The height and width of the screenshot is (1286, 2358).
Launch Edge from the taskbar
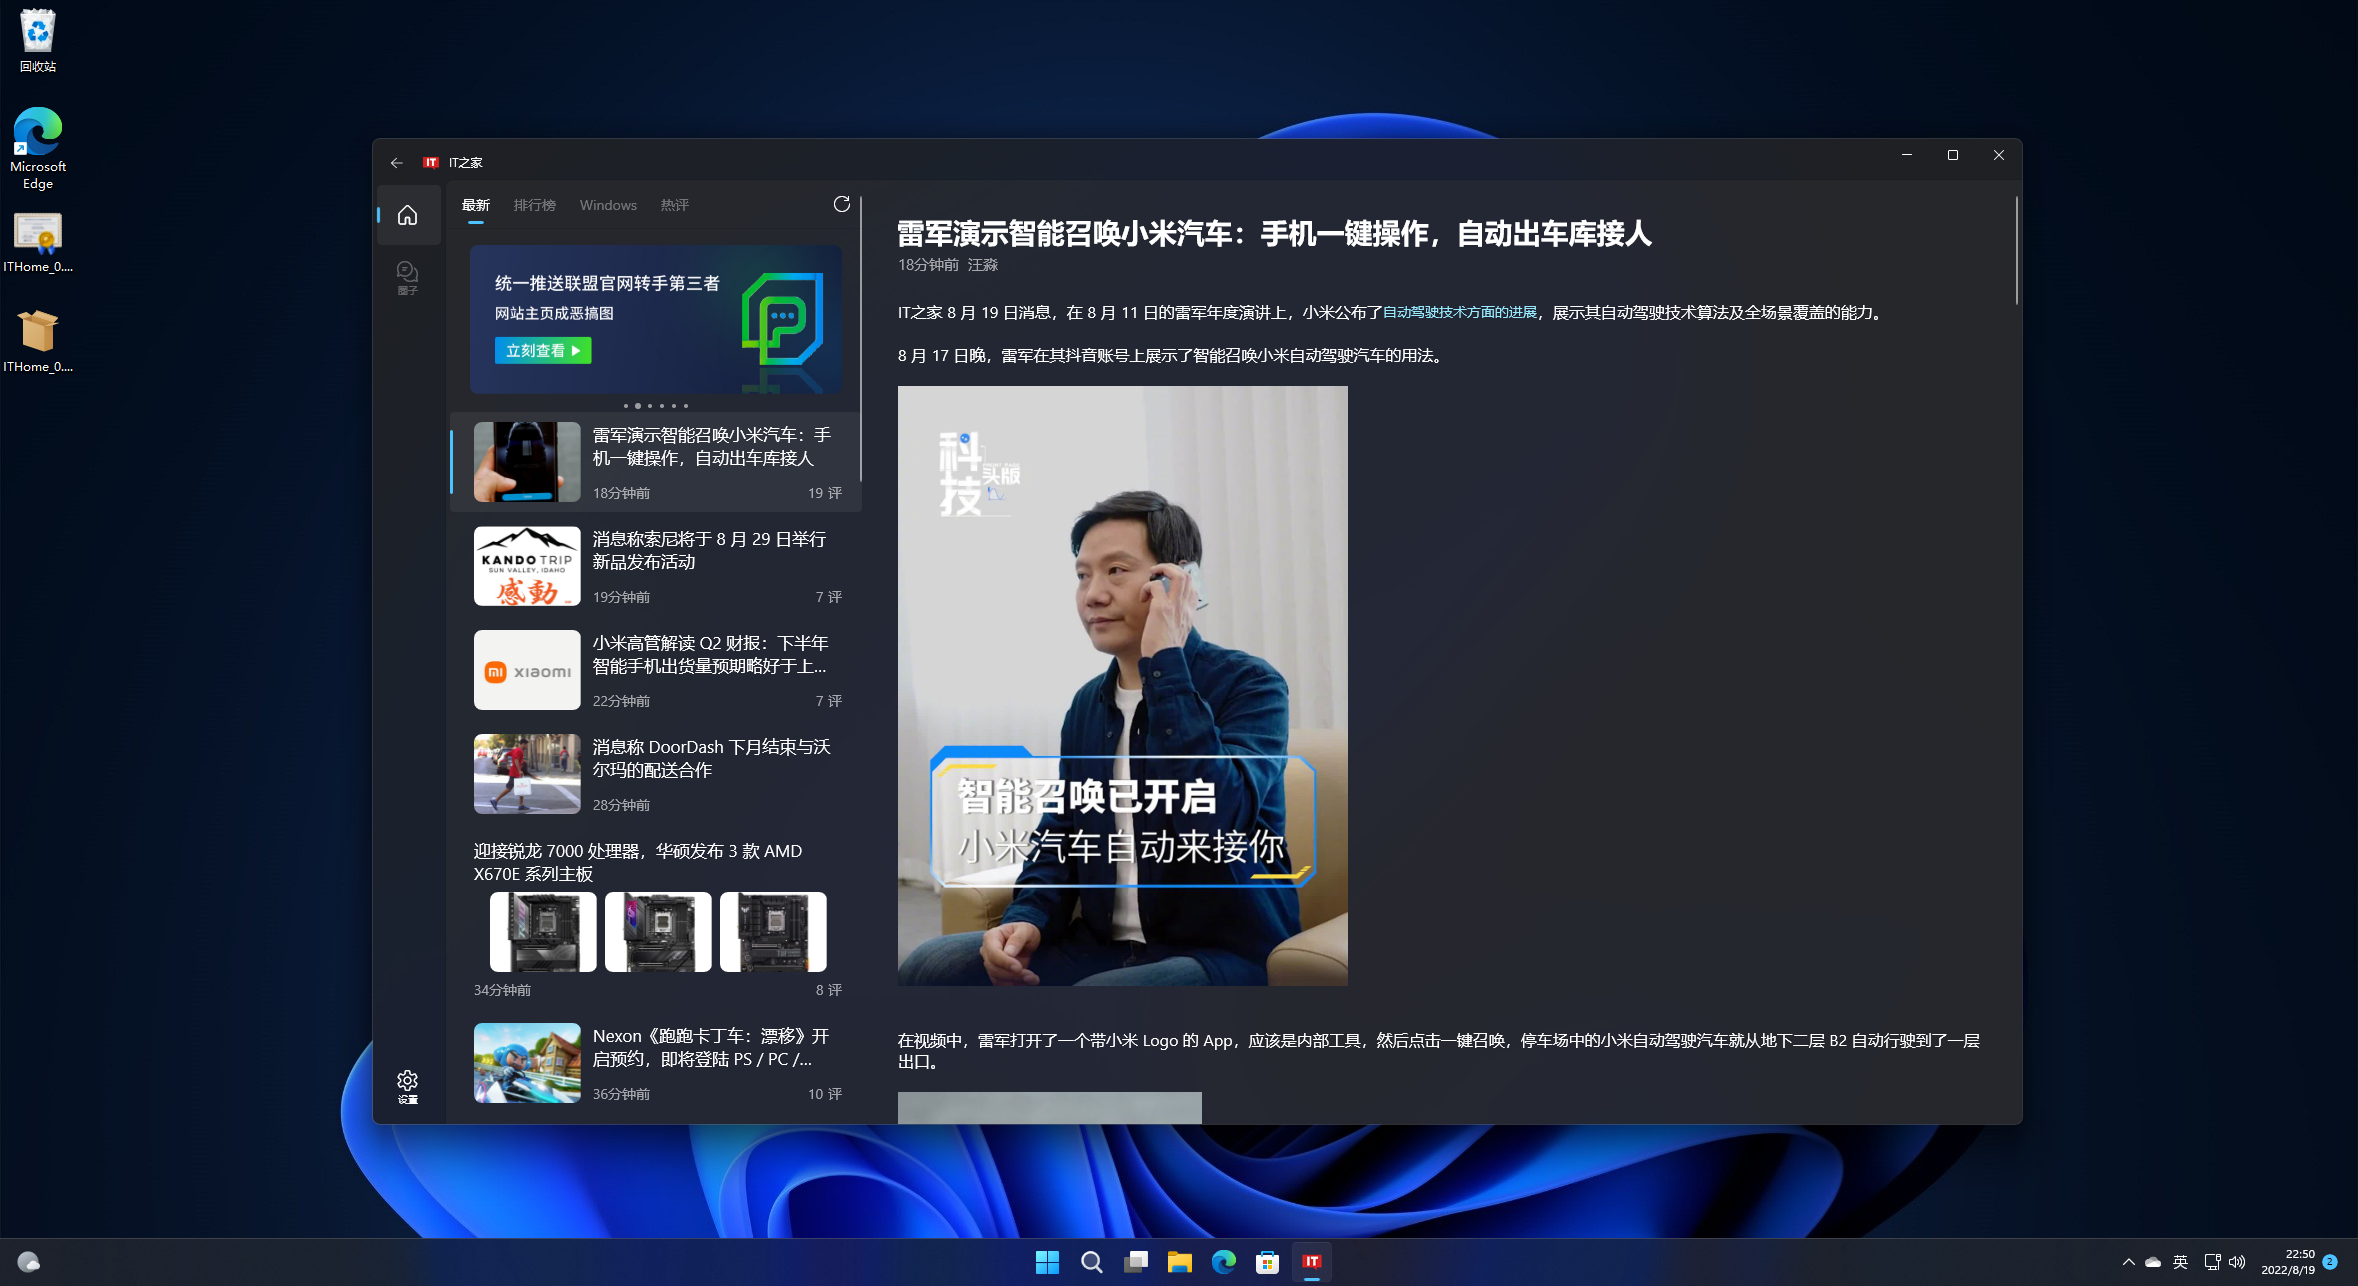(x=1223, y=1262)
